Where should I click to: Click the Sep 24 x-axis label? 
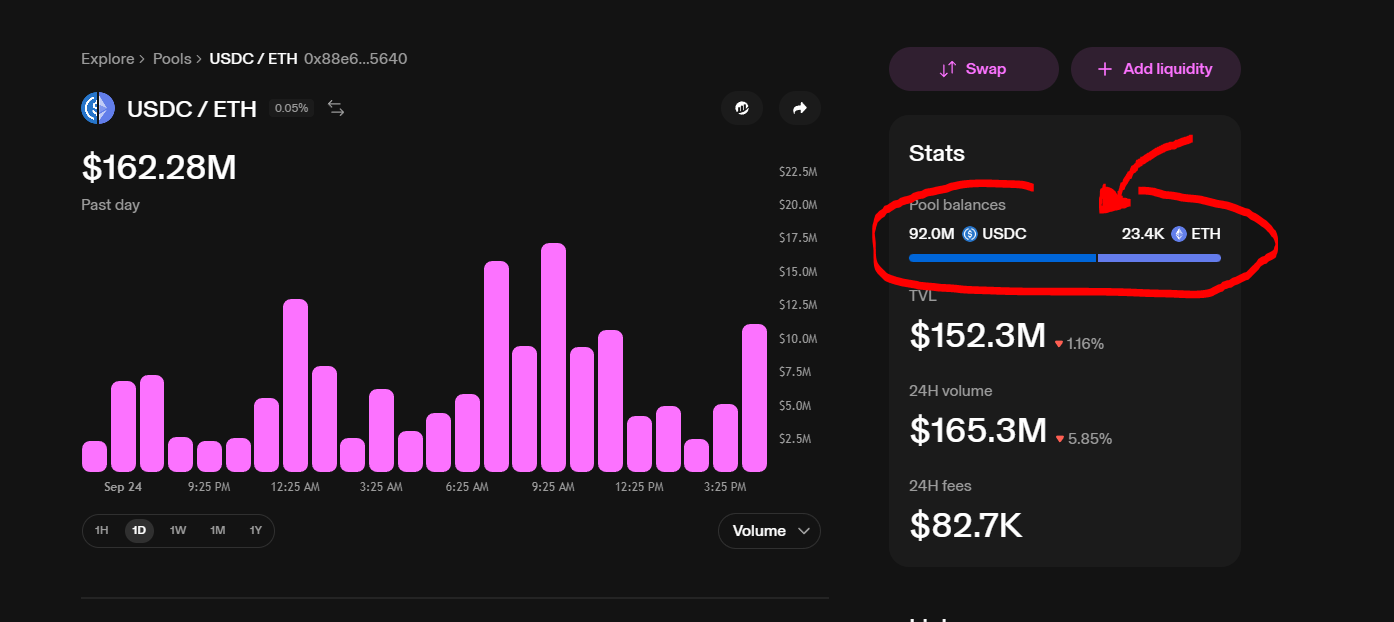pyautogui.click(x=123, y=487)
